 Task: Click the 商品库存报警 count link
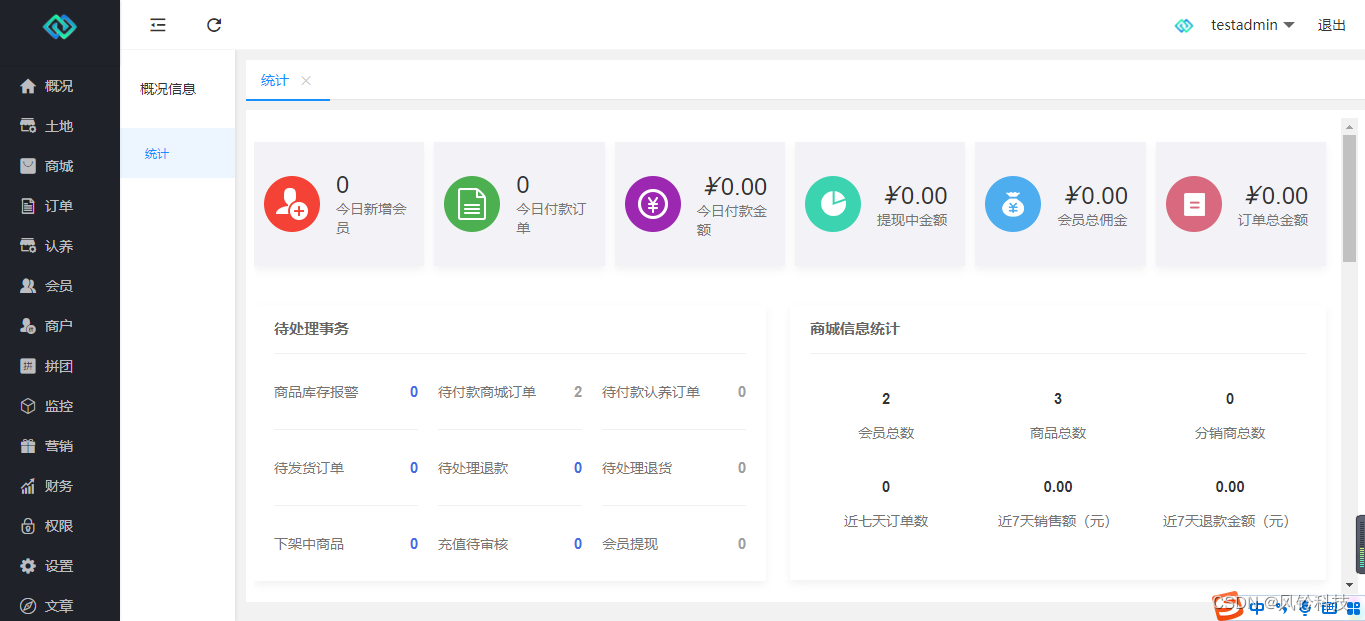tap(414, 392)
